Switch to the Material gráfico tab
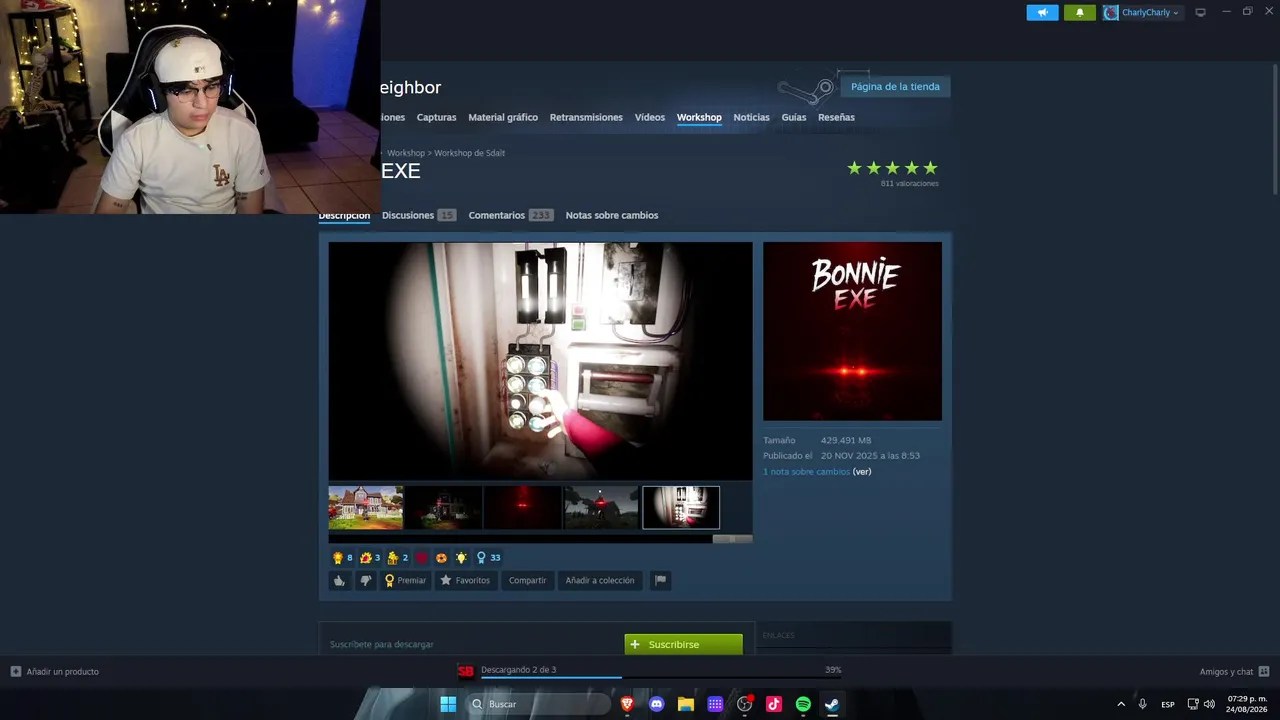This screenshot has height=720, width=1280. point(503,117)
